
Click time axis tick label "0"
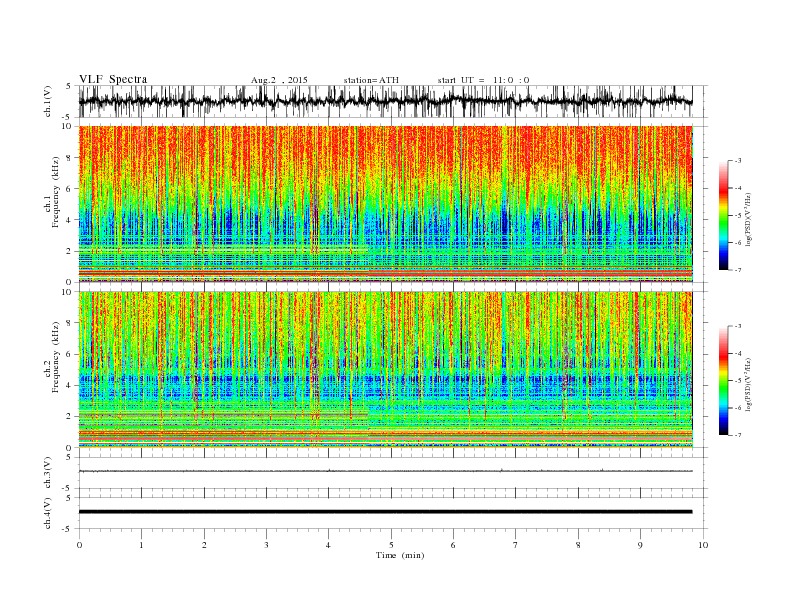pyautogui.click(x=79, y=545)
